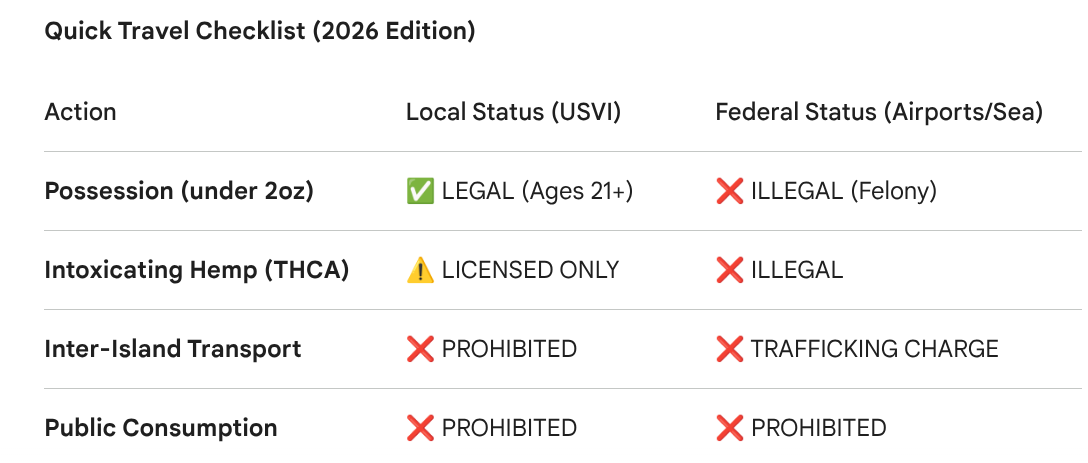Click the Local Status (USVI) column header
Screen dimensions: 1088x463
point(513,112)
